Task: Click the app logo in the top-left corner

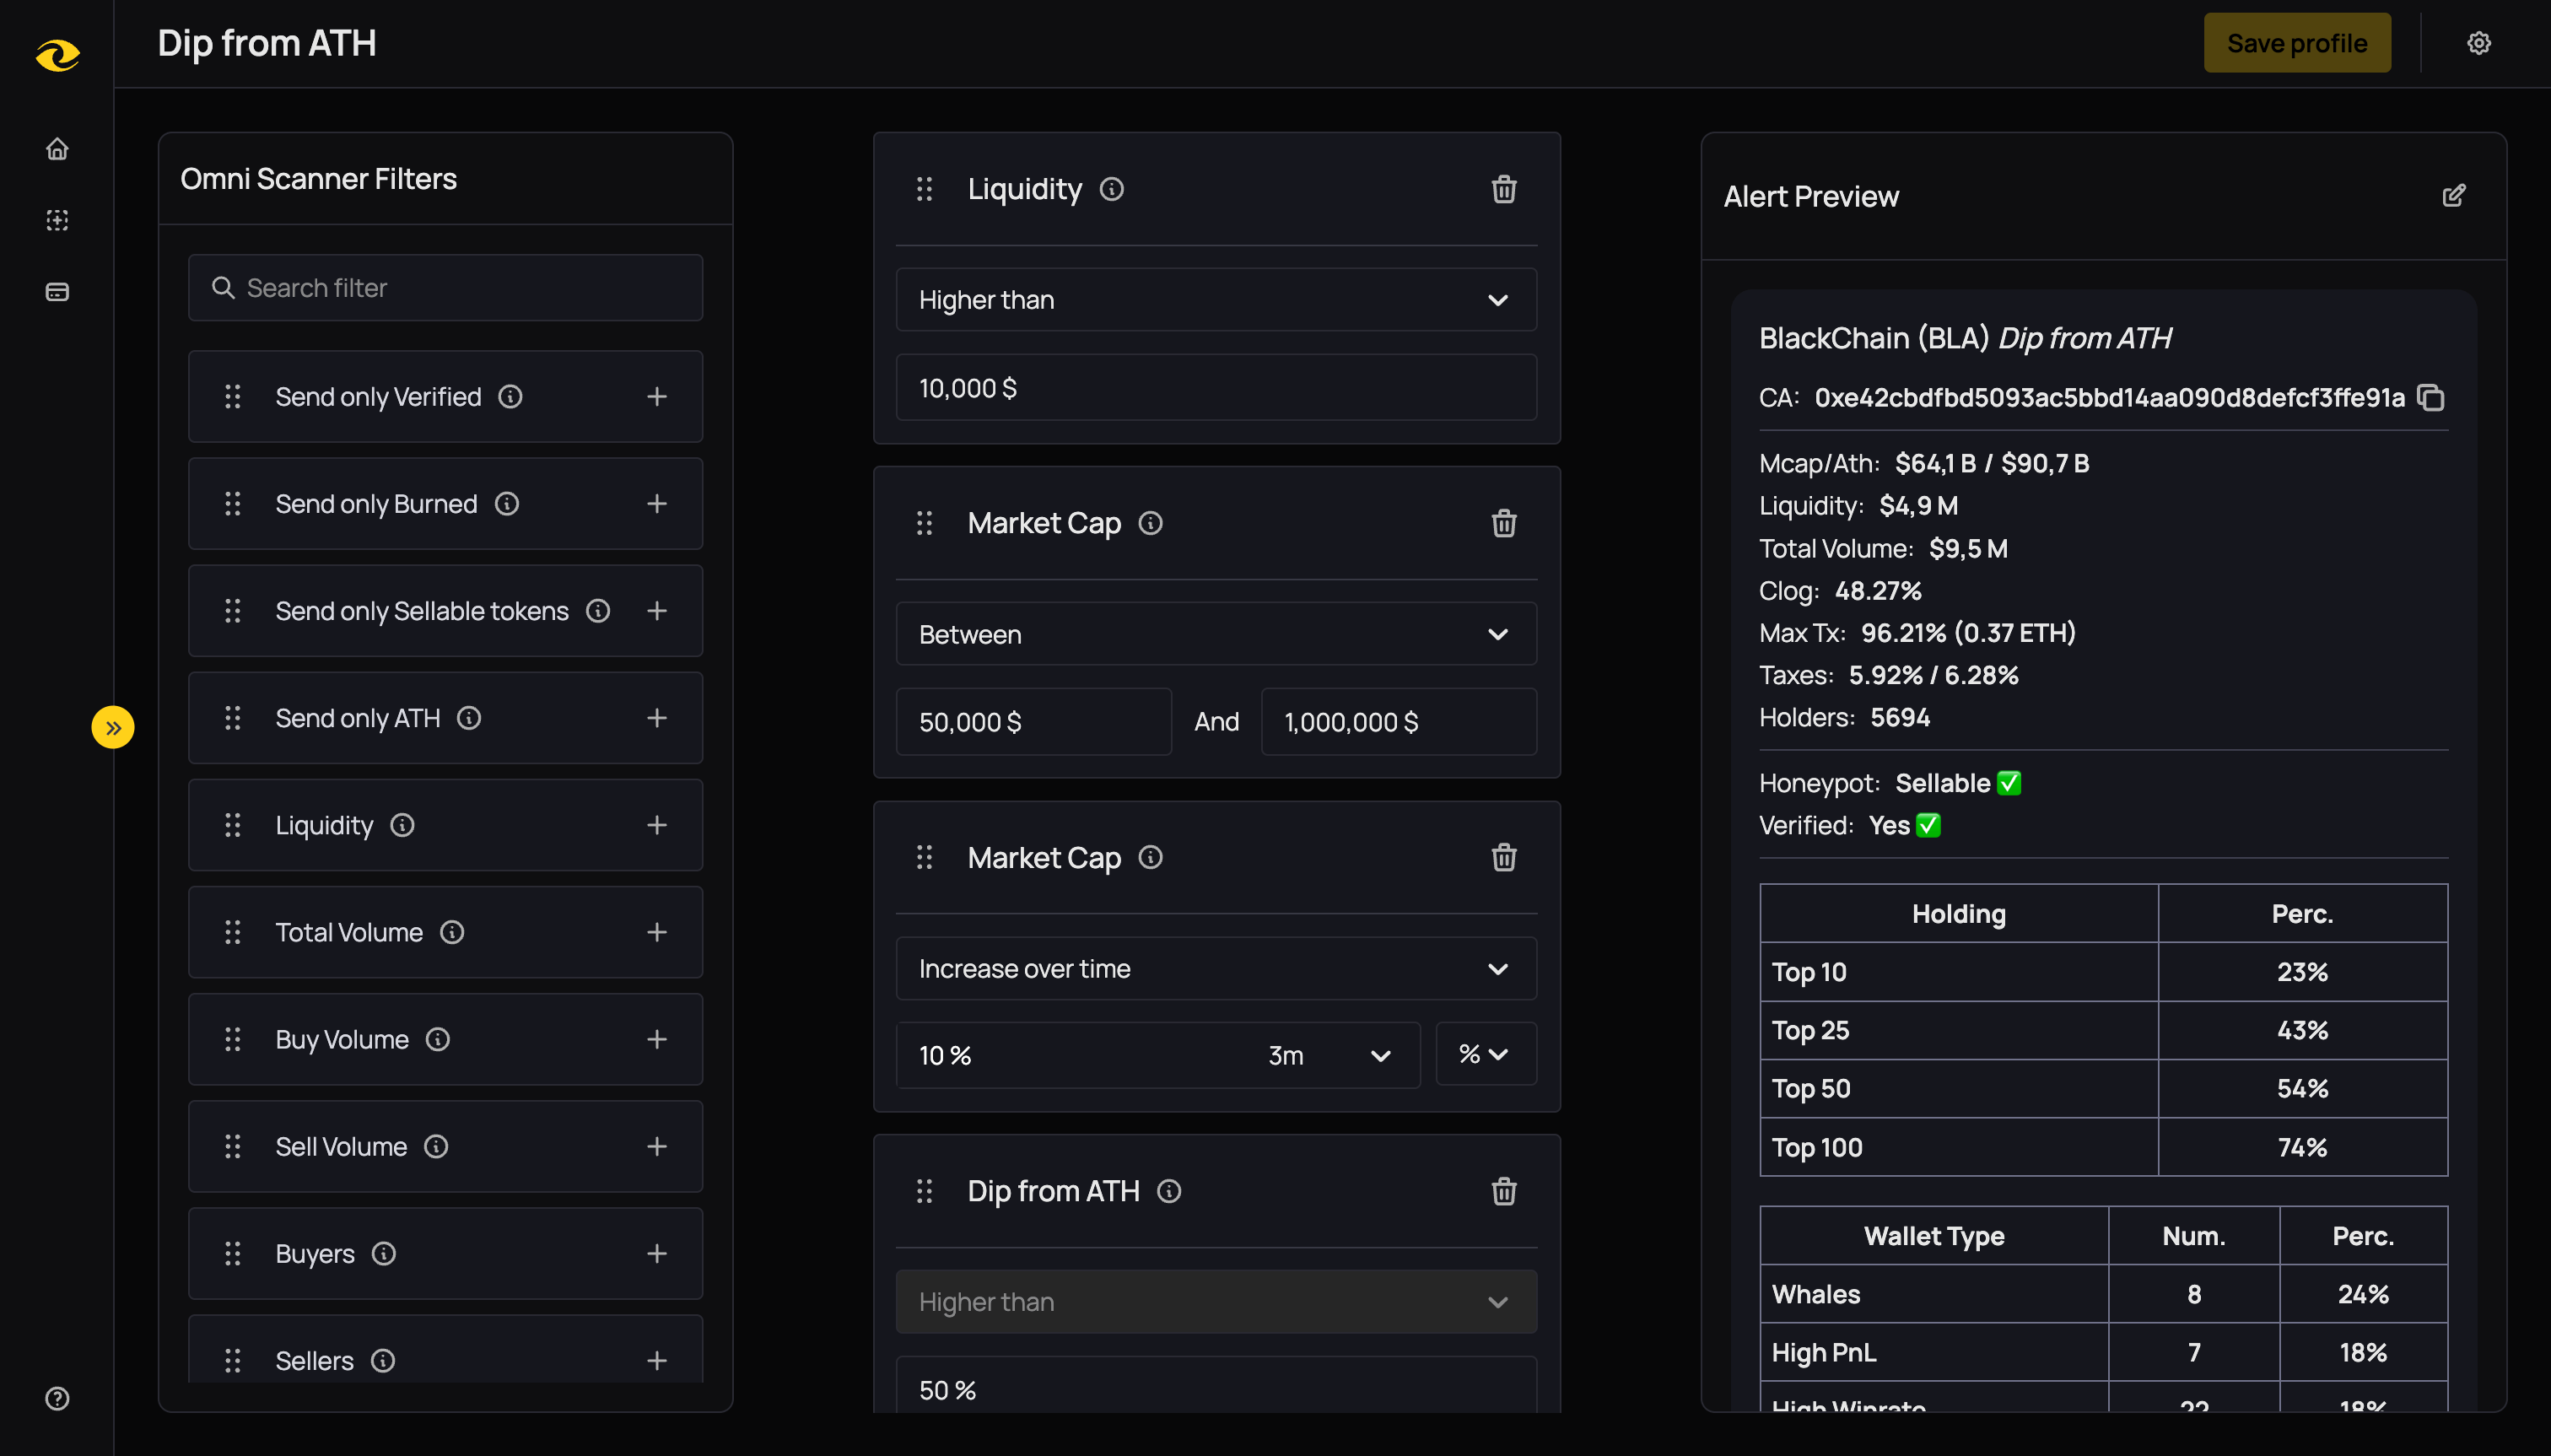Action: tap(57, 56)
